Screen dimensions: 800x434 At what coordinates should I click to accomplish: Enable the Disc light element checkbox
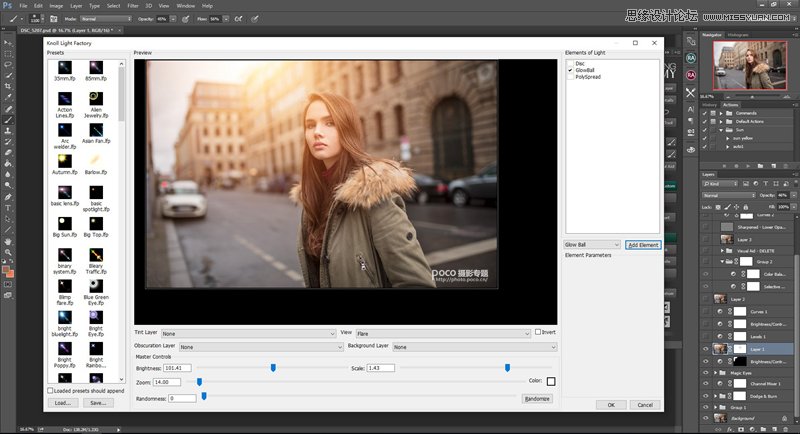click(570, 63)
